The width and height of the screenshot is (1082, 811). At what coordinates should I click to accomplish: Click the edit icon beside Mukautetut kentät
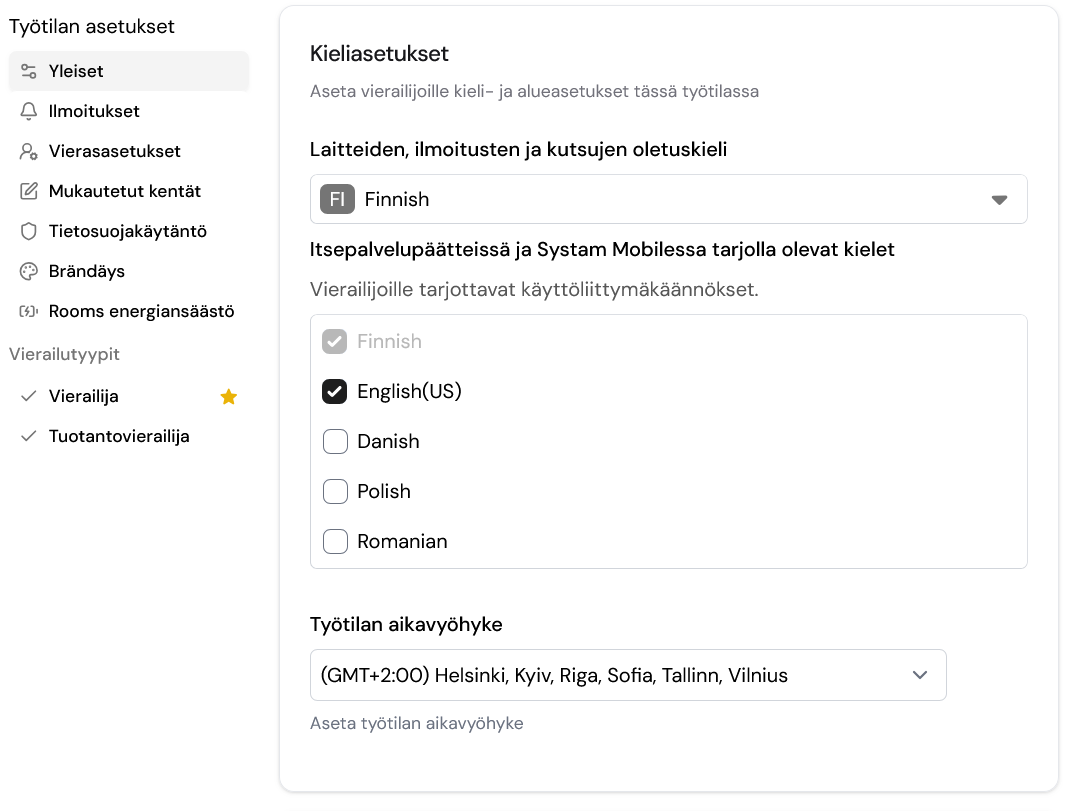coord(29,191)
